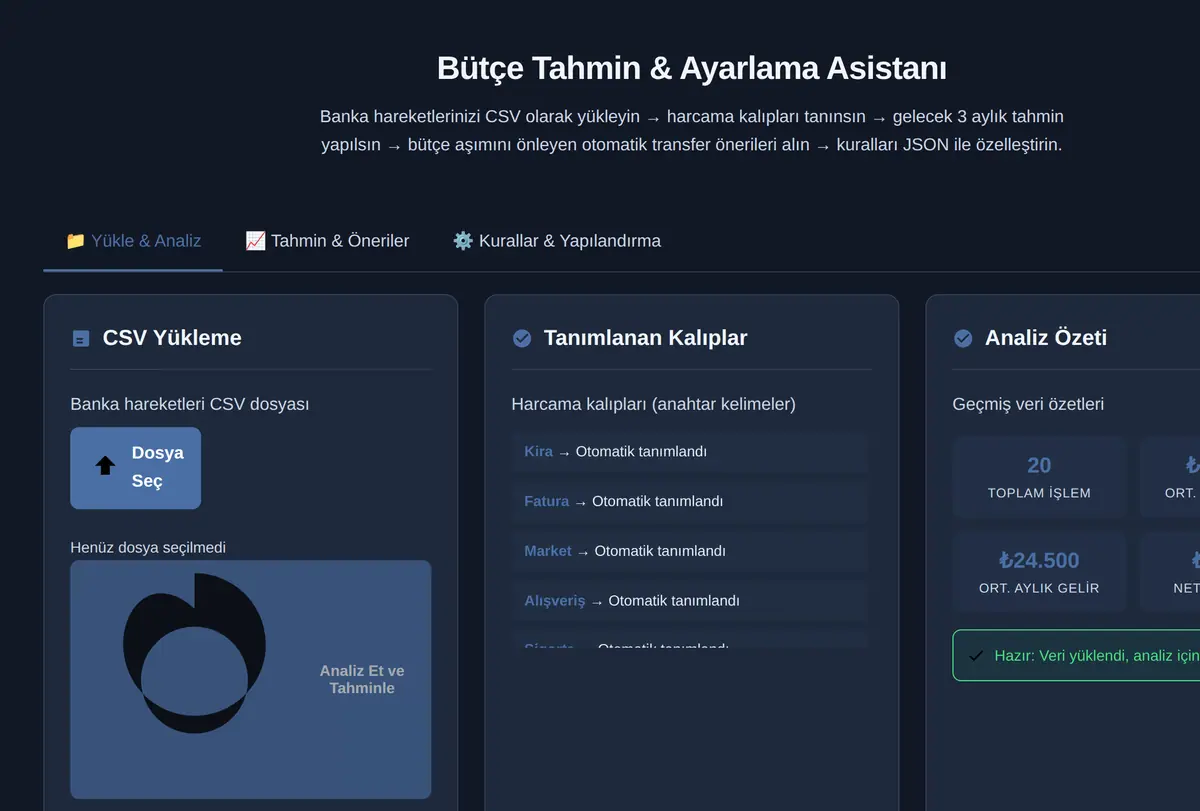Screen dimensions: 1200x811
Task: Click the Tanımlanan Kalıplar checkmark icon
Action: (x=522, y=339)
